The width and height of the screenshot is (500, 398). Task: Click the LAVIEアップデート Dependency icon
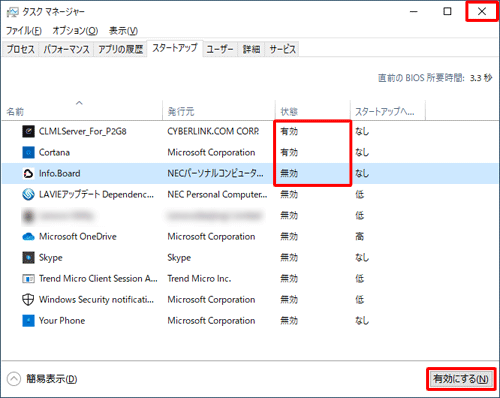click(x=28, y=194)
